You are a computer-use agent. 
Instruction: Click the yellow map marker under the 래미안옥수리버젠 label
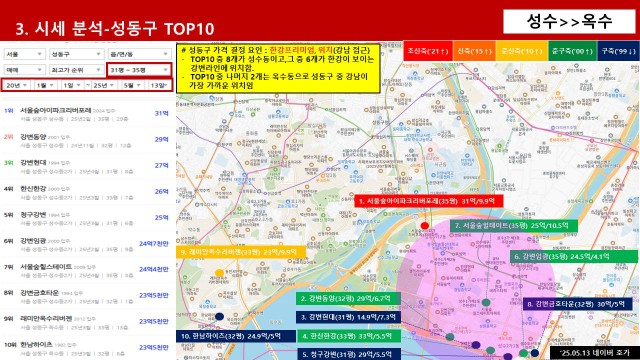point(219,273)
